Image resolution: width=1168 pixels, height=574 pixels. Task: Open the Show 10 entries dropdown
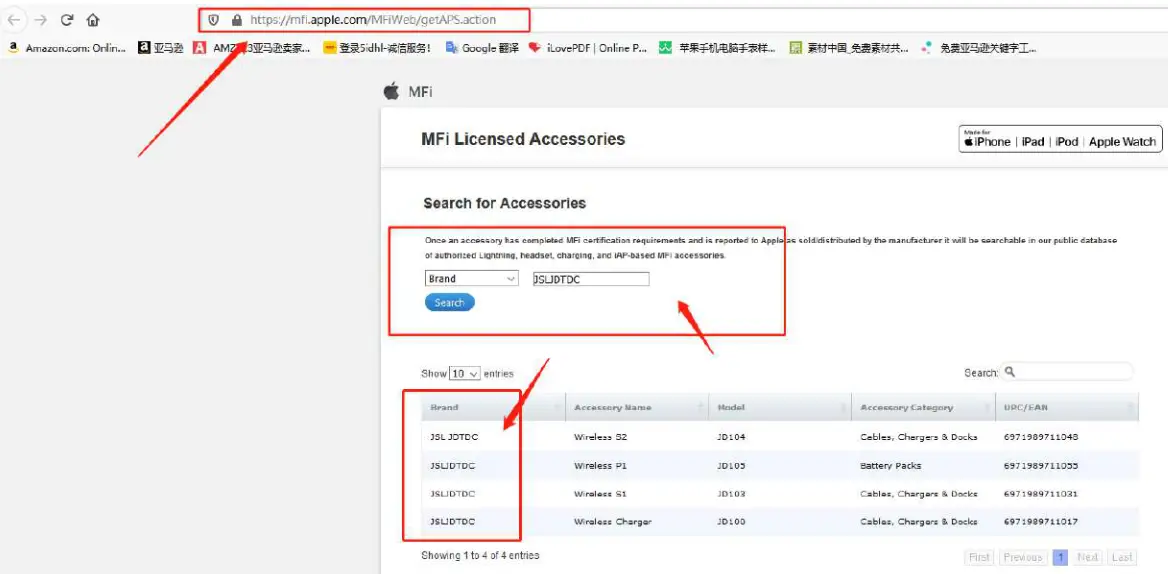tap(465, 374)
